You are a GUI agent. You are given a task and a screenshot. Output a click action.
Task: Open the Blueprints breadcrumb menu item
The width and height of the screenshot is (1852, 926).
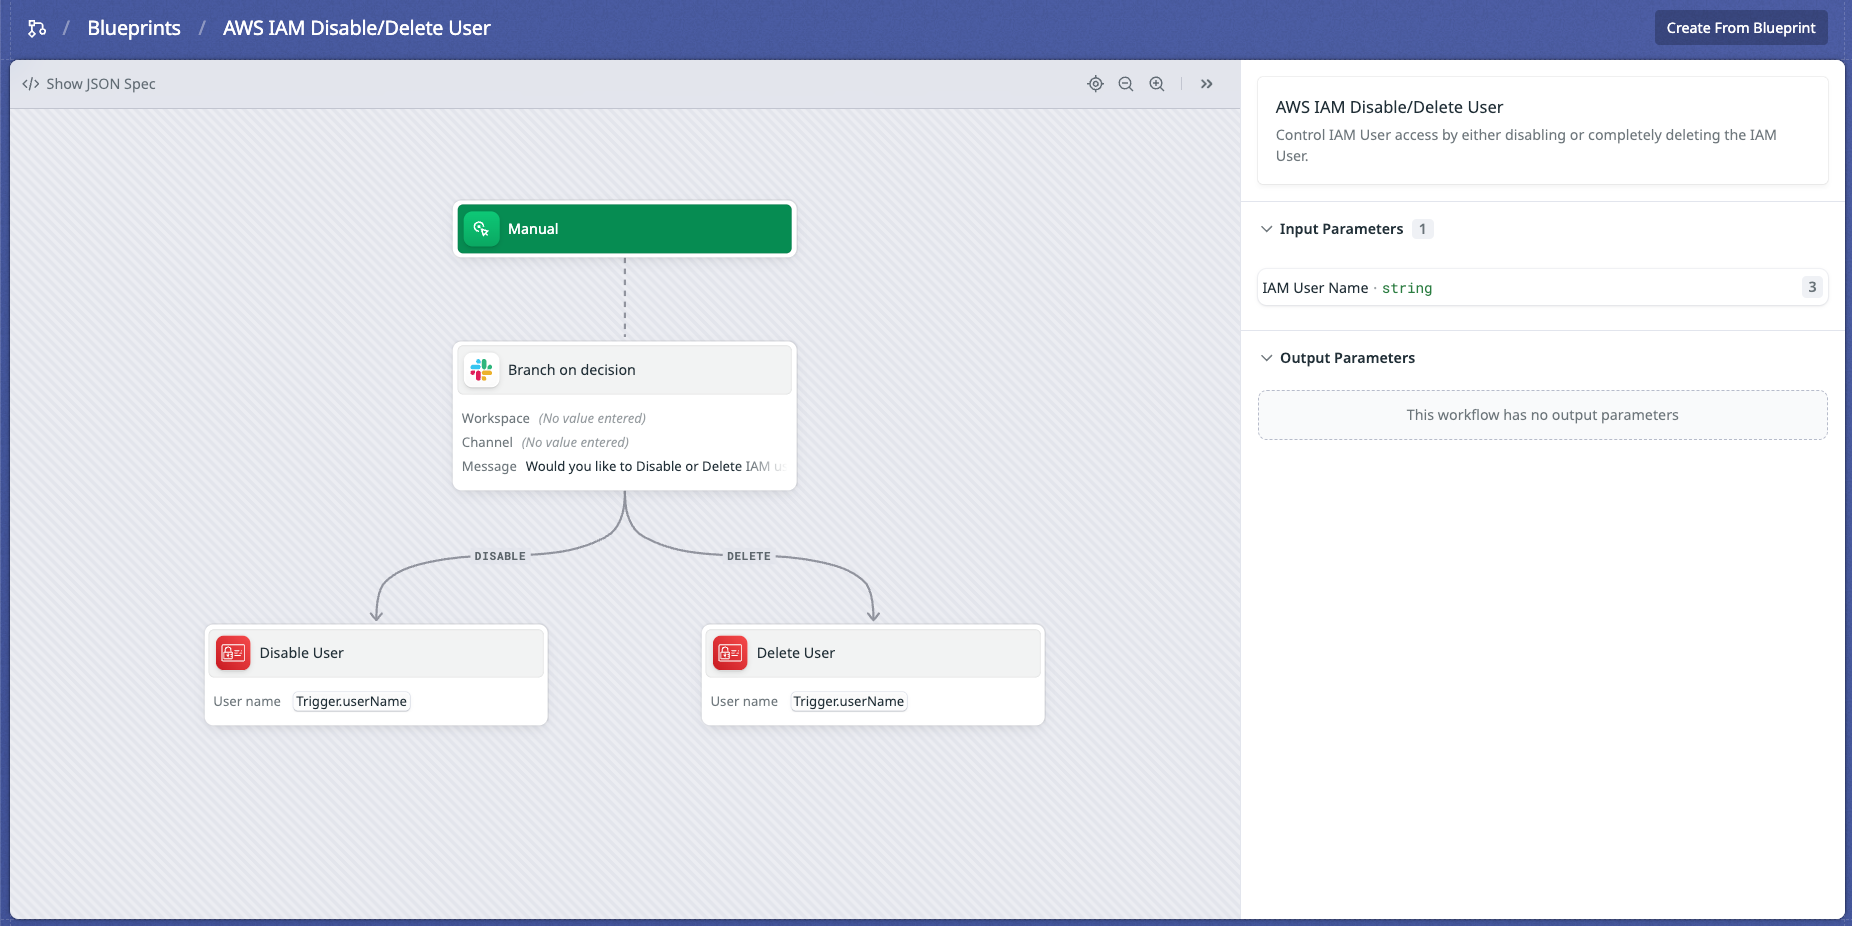pos(134,27)
